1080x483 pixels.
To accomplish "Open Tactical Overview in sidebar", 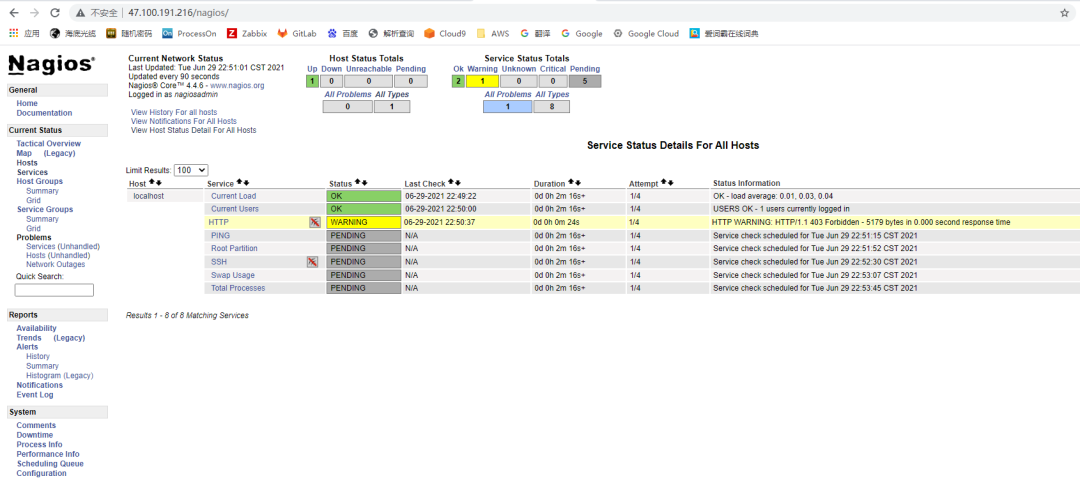I will (x=48, y=144).
